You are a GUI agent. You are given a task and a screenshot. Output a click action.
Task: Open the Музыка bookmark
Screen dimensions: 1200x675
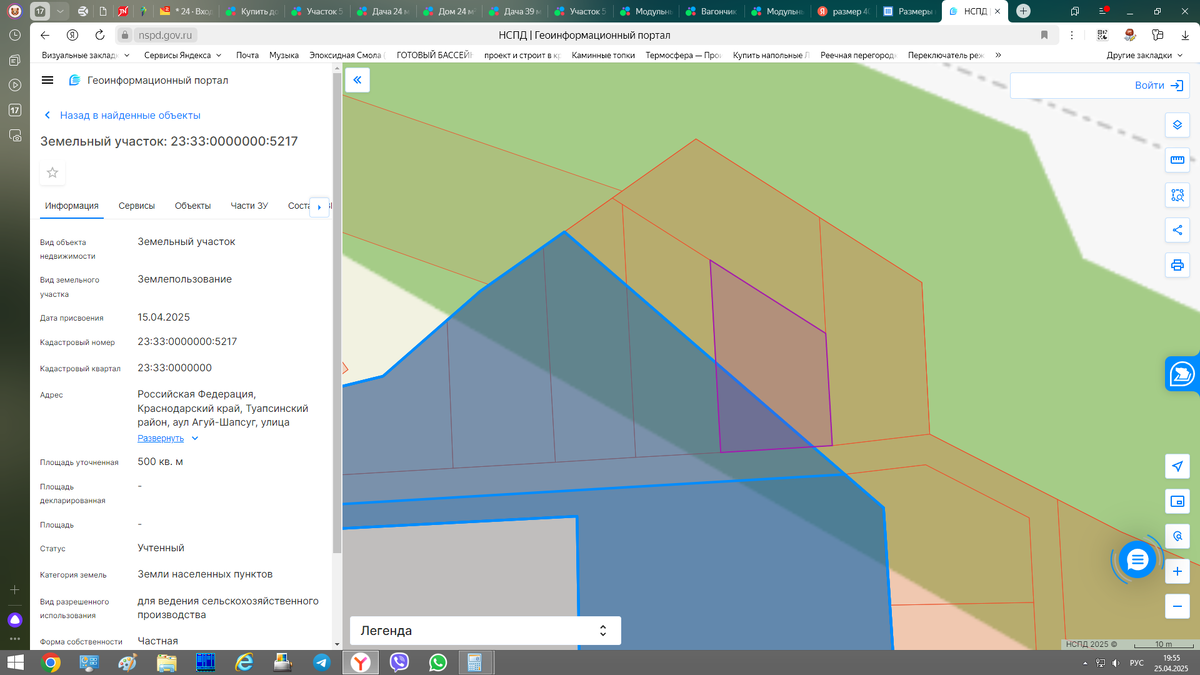pos(284,55)
